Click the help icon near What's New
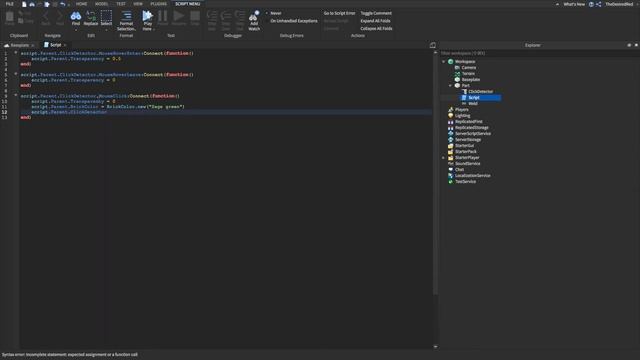The width and height of the screenshot is (640, 360). click(591, 4)
